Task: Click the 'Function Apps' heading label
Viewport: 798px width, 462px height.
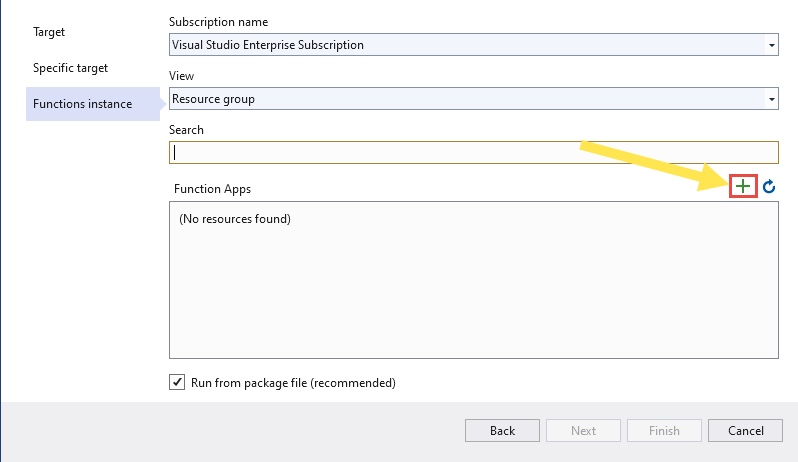Action: point(212,188)
